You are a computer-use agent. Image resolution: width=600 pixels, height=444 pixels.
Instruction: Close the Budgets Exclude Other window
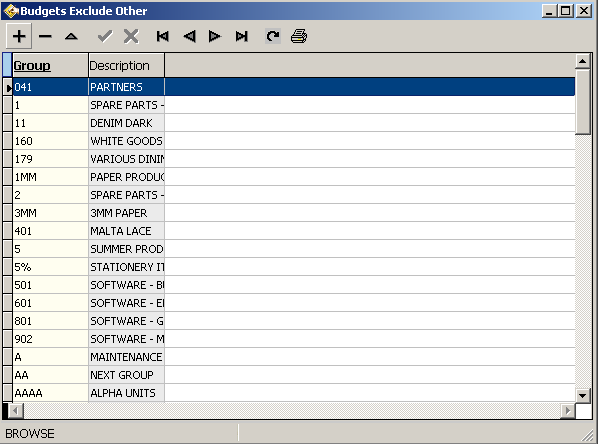tap(584, 10)
